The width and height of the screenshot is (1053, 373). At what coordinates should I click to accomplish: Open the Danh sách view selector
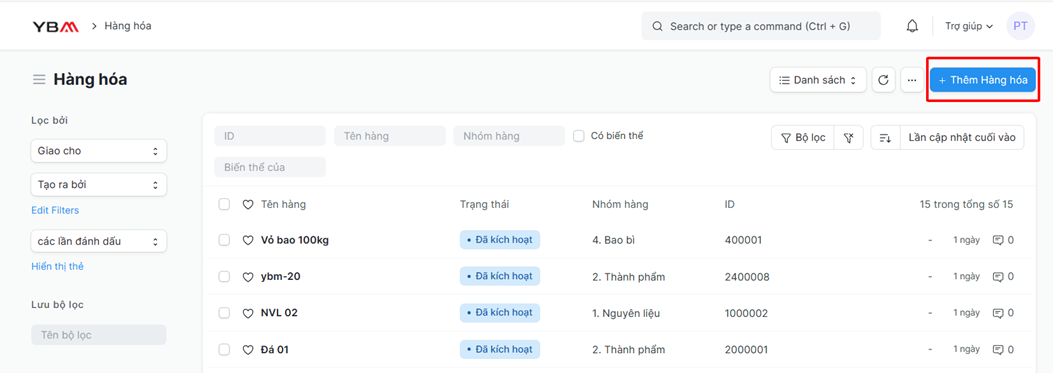(x=818, y=80)
